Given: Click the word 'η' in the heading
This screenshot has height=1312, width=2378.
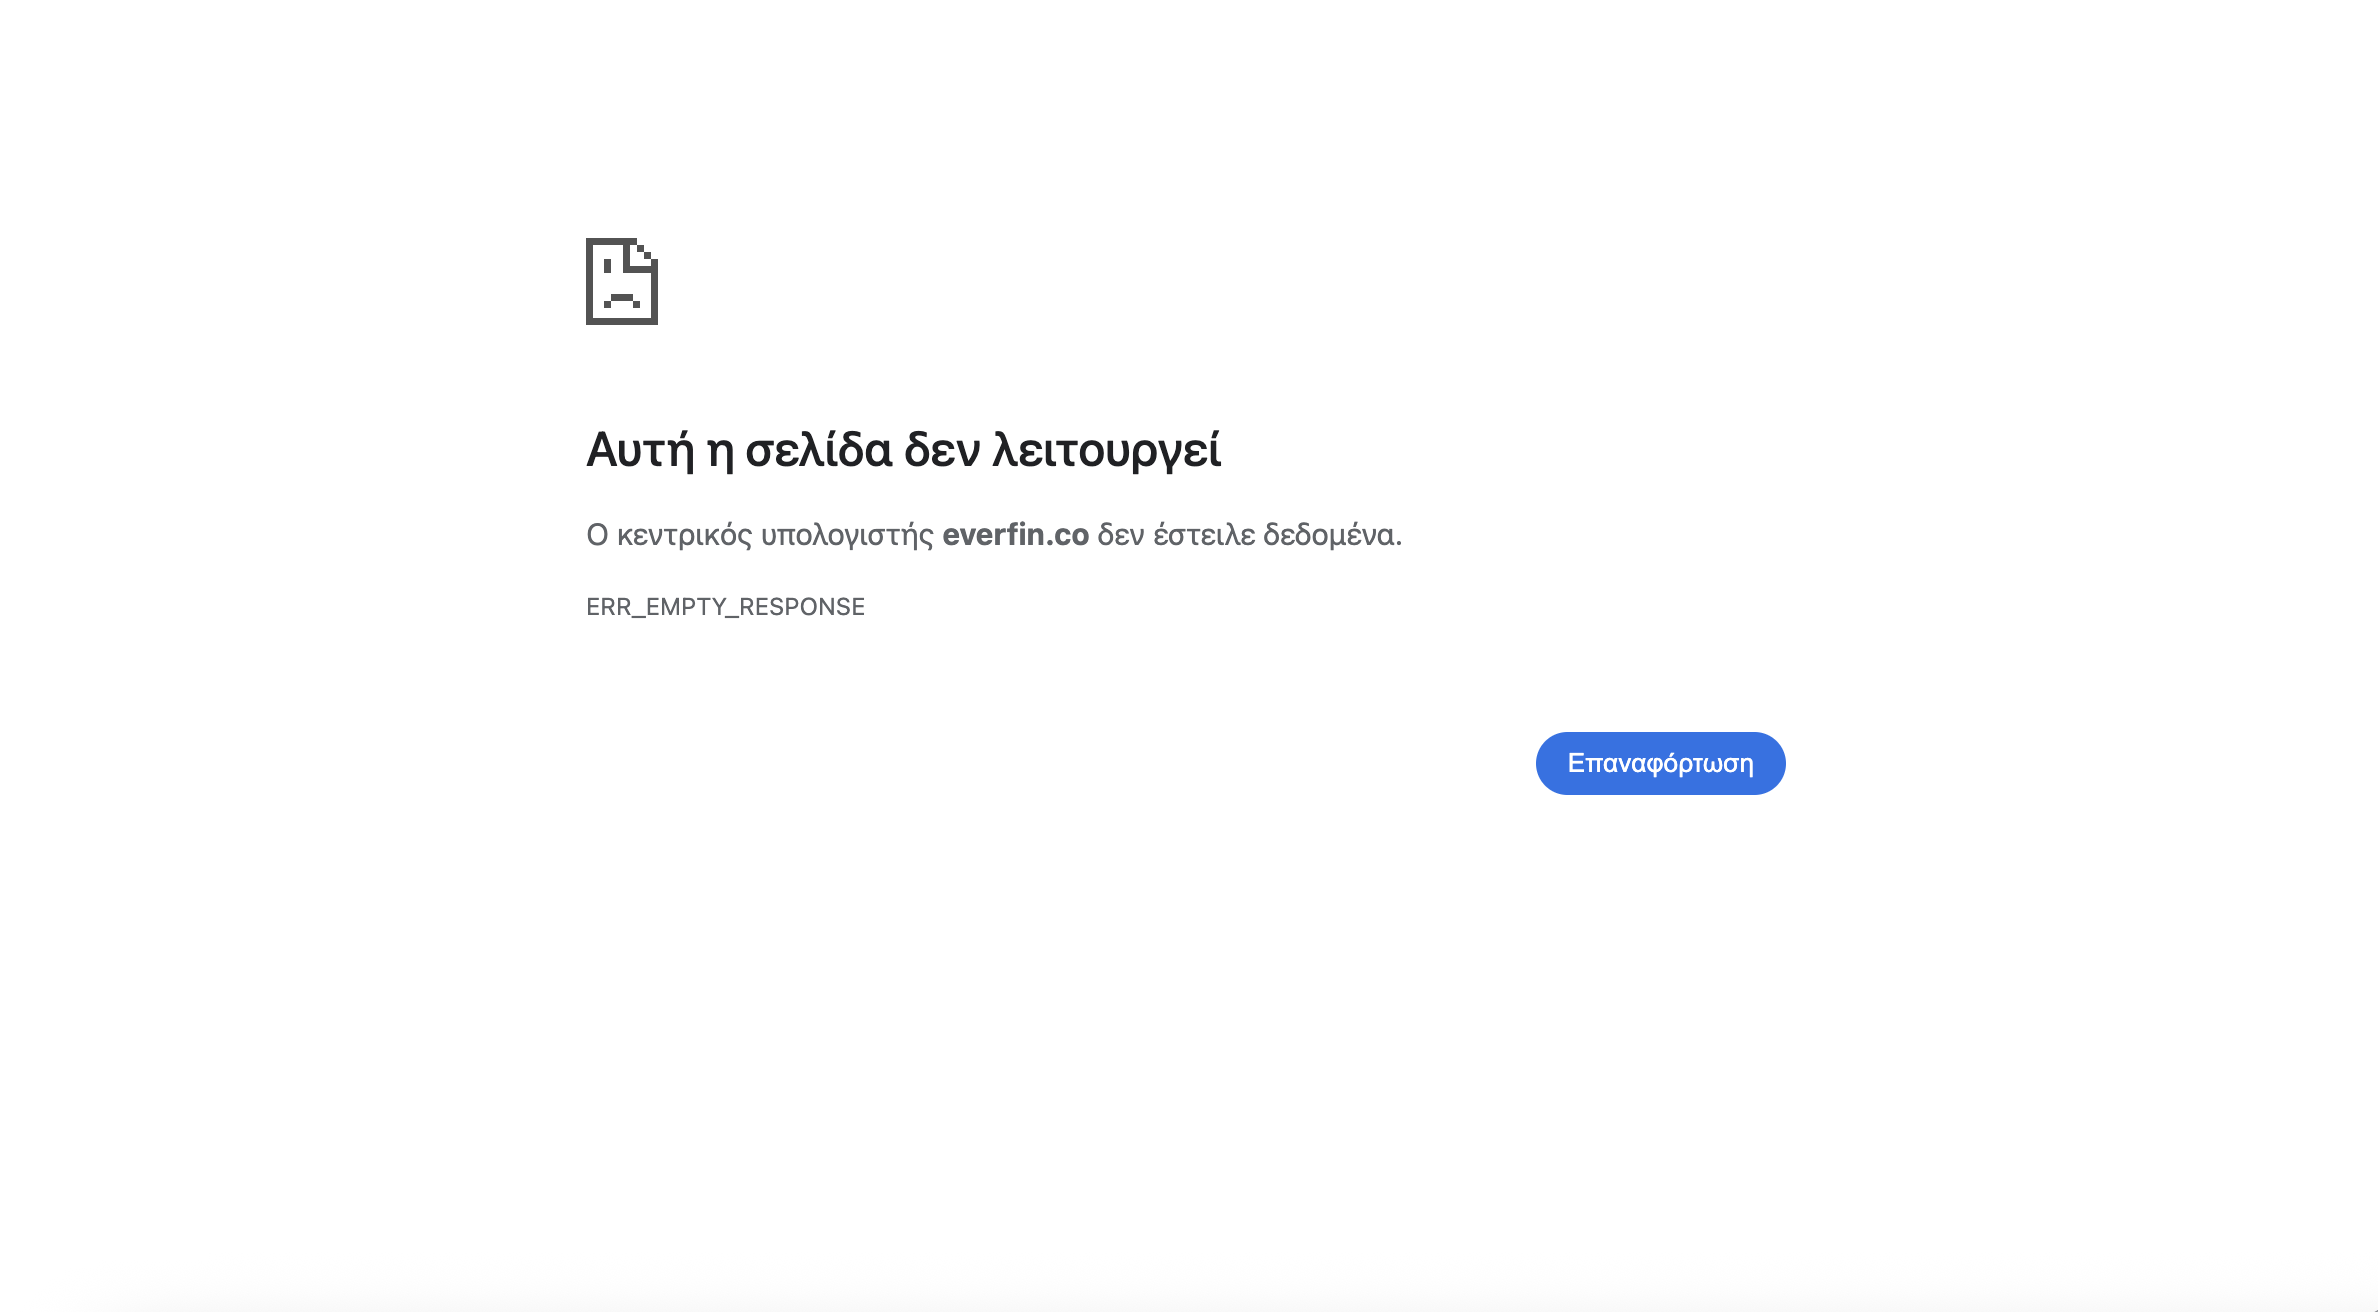Looking at the screenshot, I should coord(720,452).
